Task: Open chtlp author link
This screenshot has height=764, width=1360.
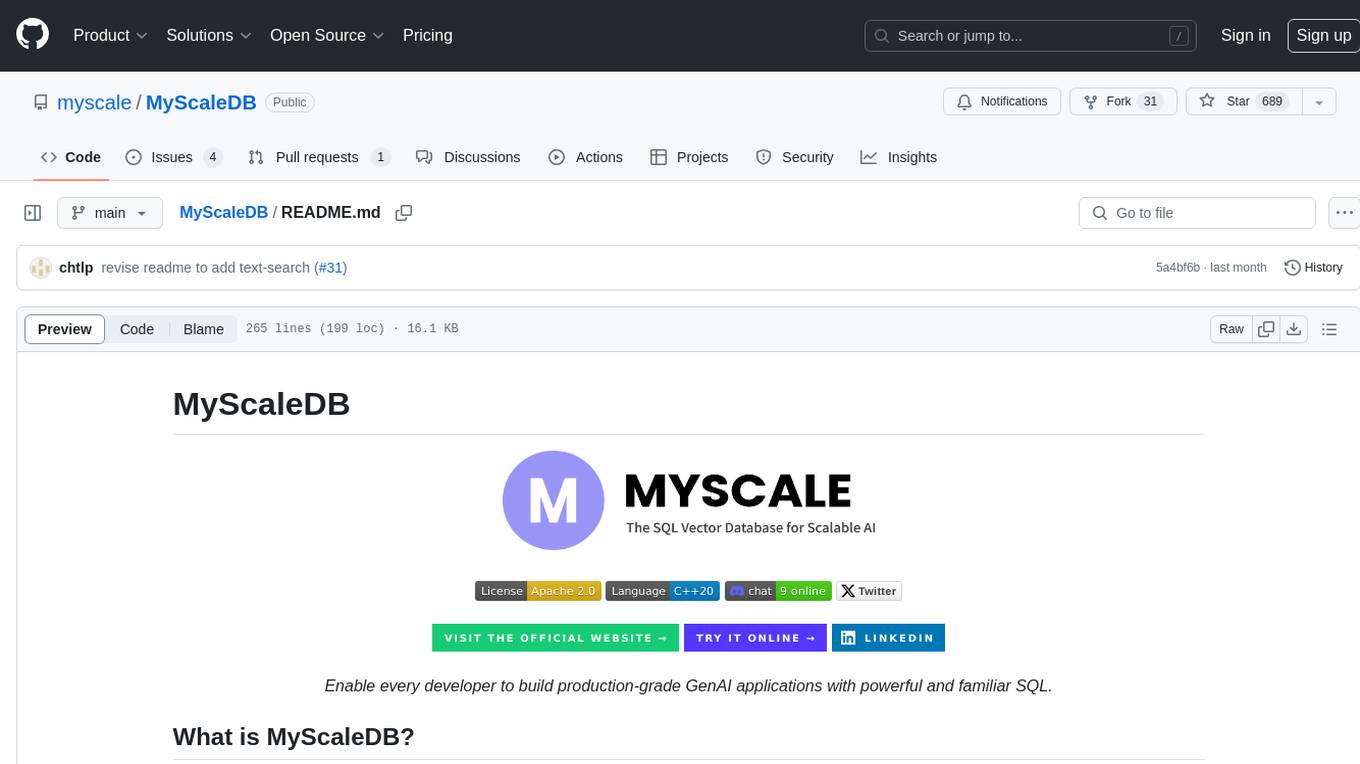Action: pyautogui.click(x=76, y=268)
